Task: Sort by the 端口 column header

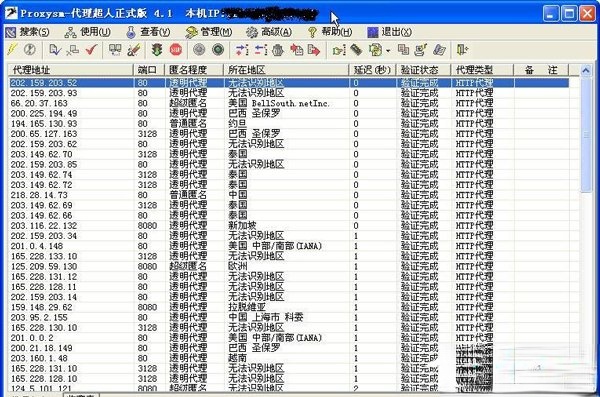Action: click(x=149, y=70)
